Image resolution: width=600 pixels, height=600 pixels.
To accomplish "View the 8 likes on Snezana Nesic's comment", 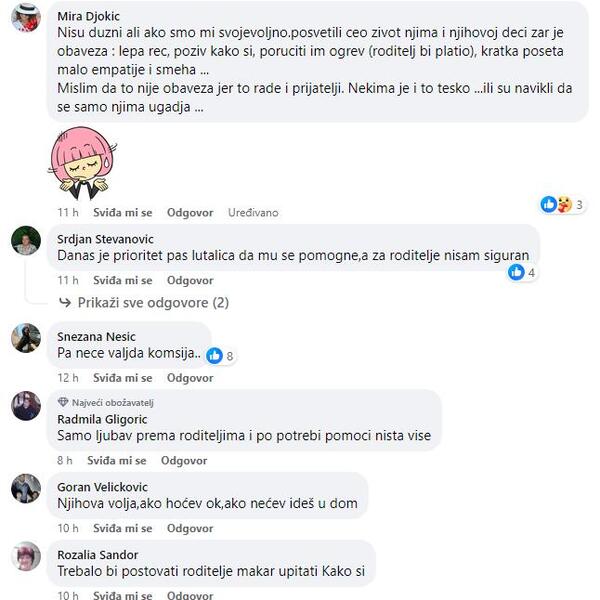I will click(x=220, y=356).
